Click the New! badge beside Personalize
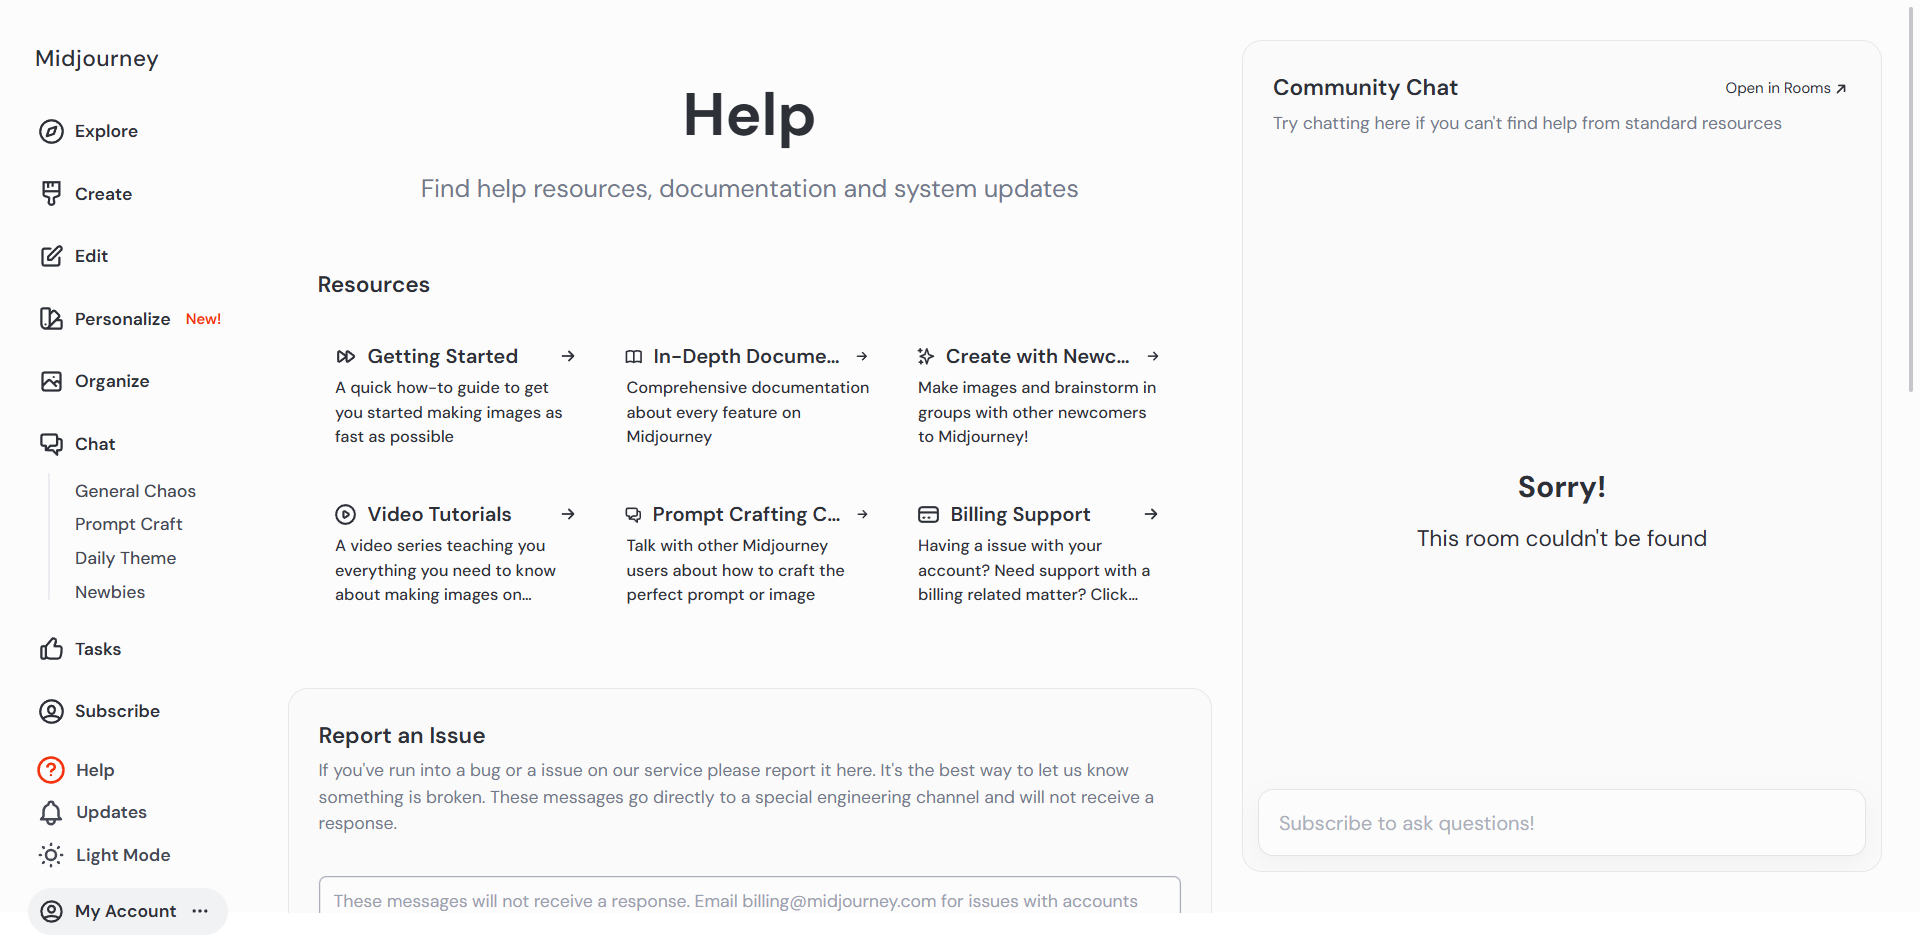 click(x=203, y=319)
